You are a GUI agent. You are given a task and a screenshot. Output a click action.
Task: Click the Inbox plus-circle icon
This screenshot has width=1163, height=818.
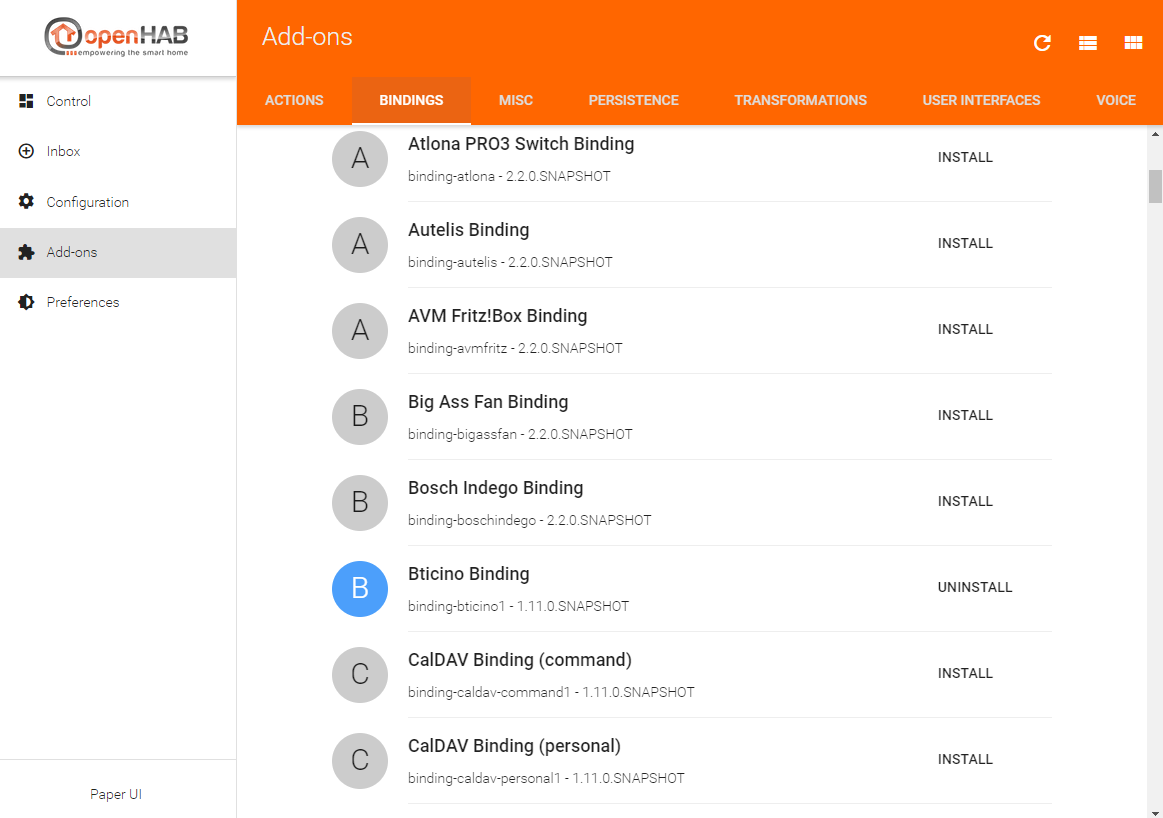pyautogui.click(x=26, y=151)
